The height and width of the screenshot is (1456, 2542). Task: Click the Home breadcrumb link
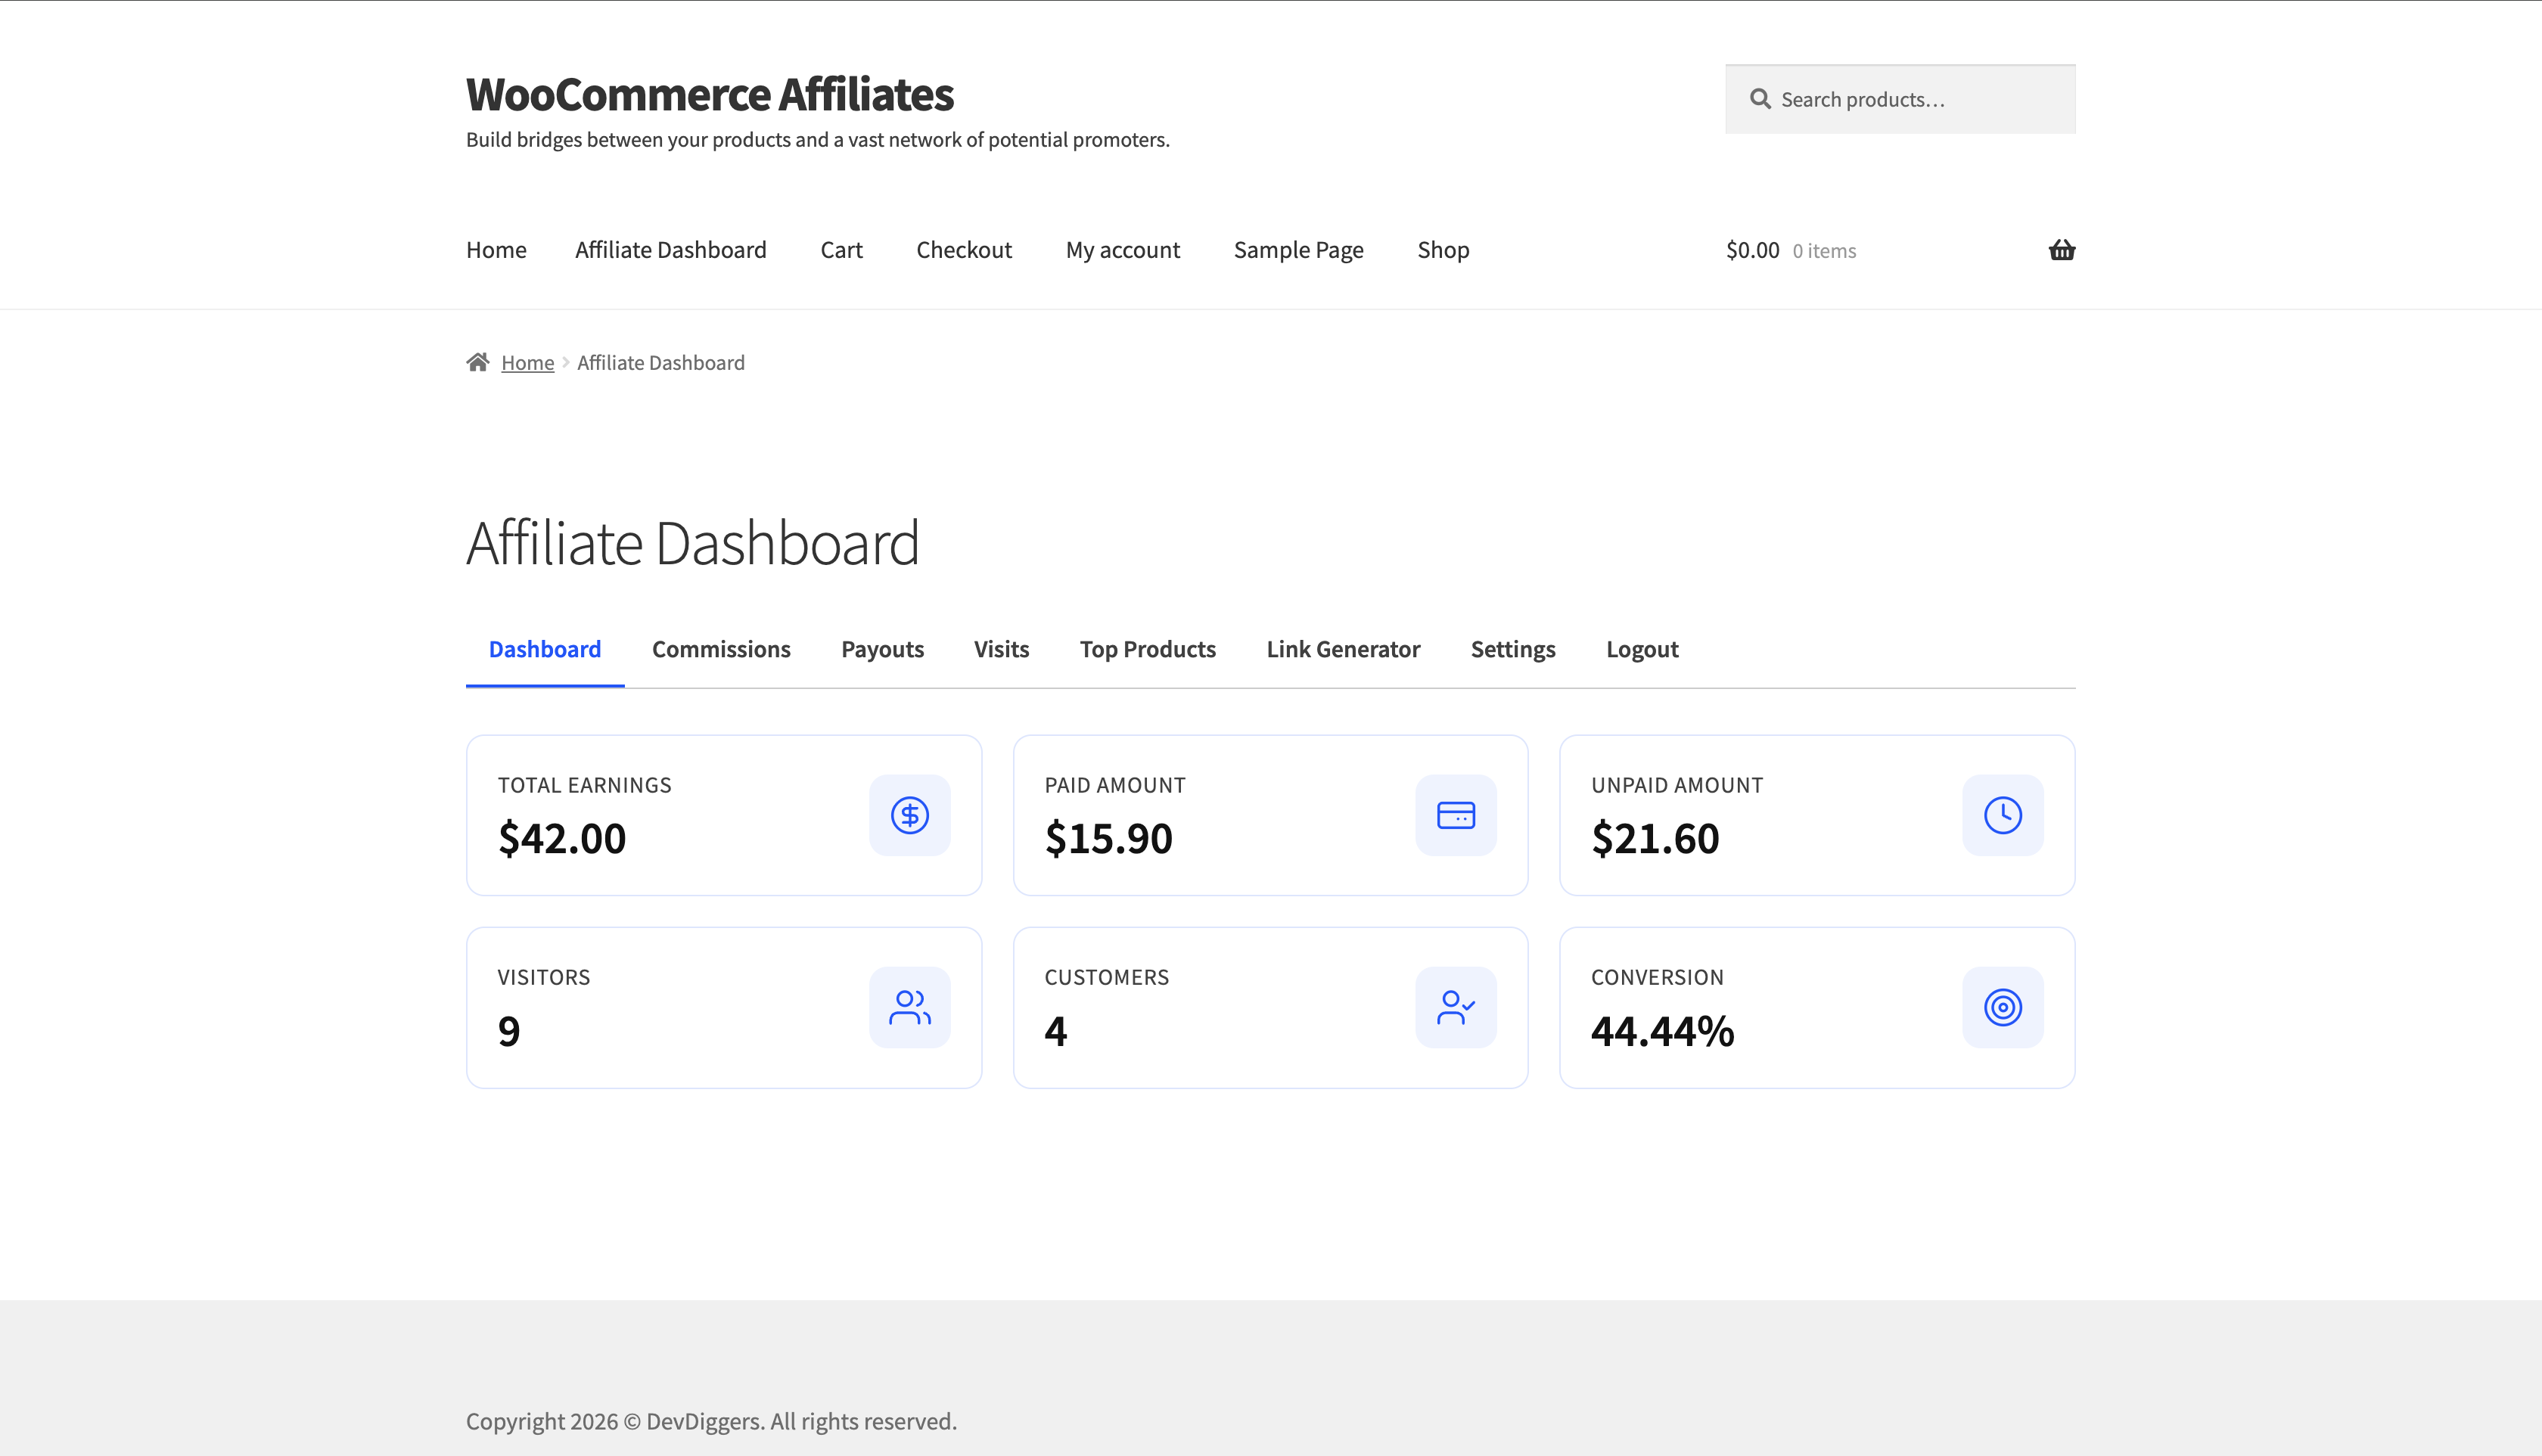point(527,361)
